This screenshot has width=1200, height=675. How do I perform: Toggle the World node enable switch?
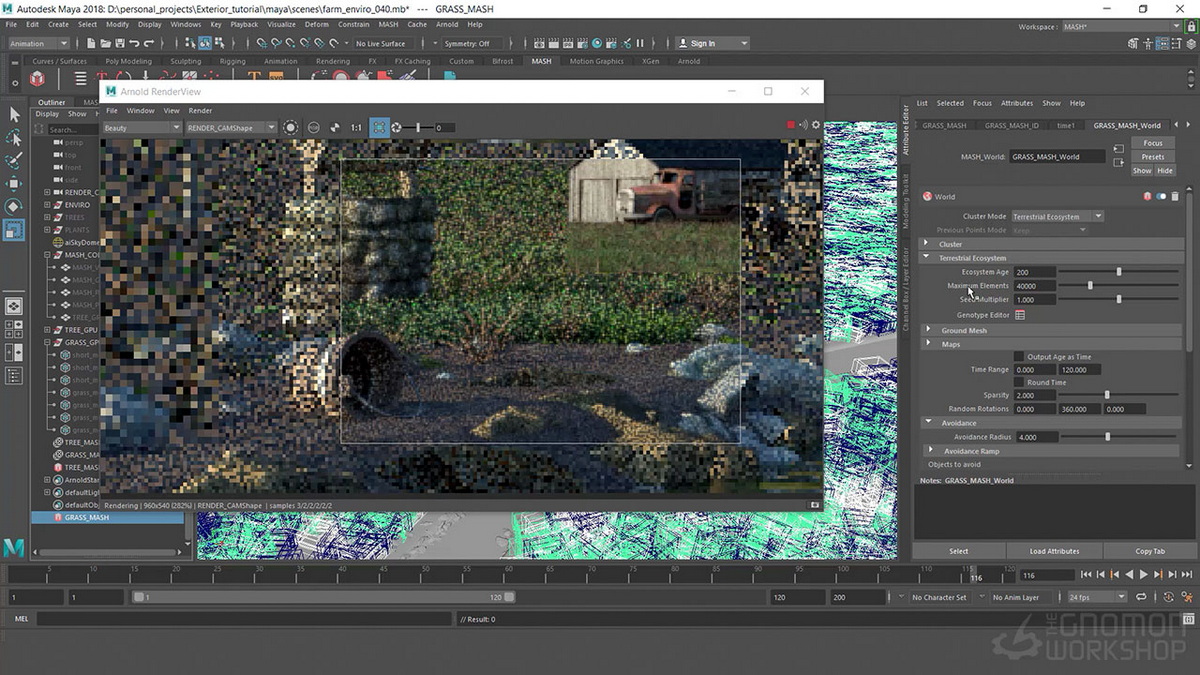point(1161,197)
